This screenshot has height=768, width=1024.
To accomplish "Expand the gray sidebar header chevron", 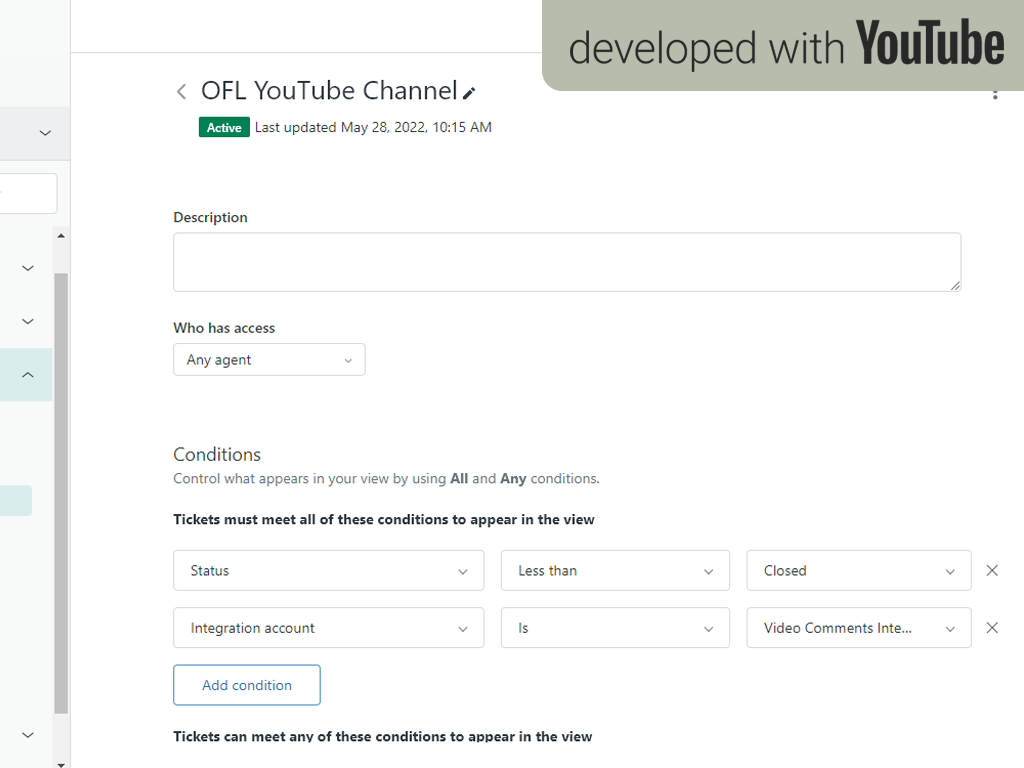I will click(45, 133).
